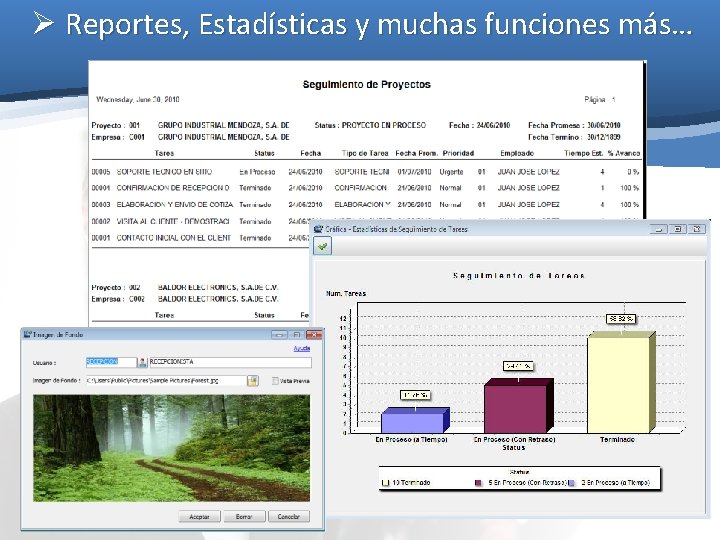The width and height of the screenshot is (720, 540).
Task: Click the percentage label above the maroon bar
Action: [518, 366]
